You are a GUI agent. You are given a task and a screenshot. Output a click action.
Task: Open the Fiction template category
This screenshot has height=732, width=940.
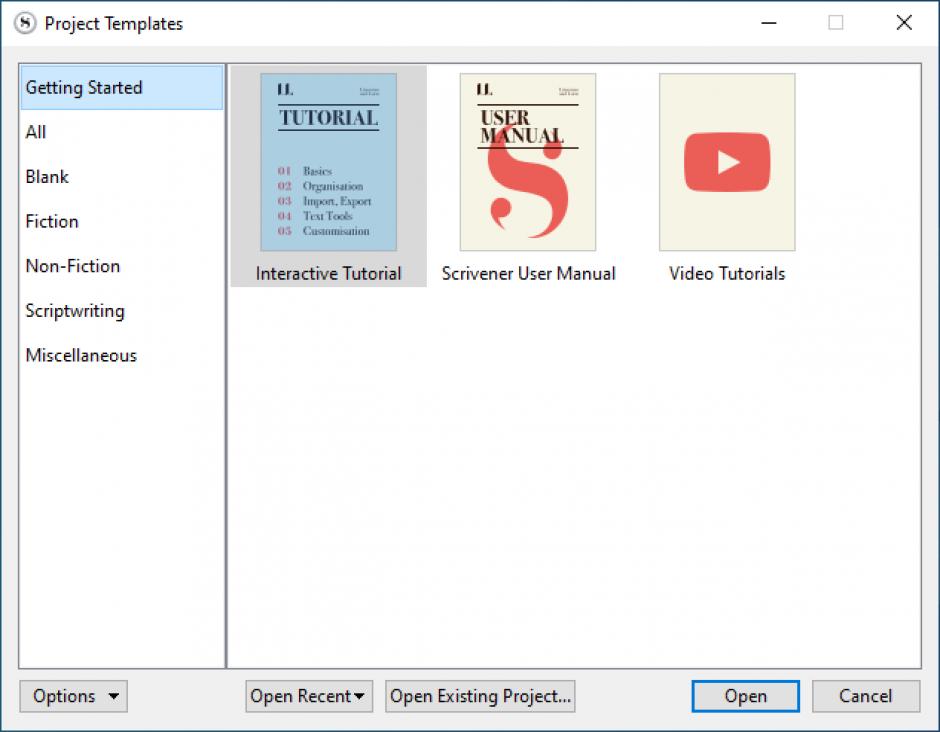(x=52, y=222)
